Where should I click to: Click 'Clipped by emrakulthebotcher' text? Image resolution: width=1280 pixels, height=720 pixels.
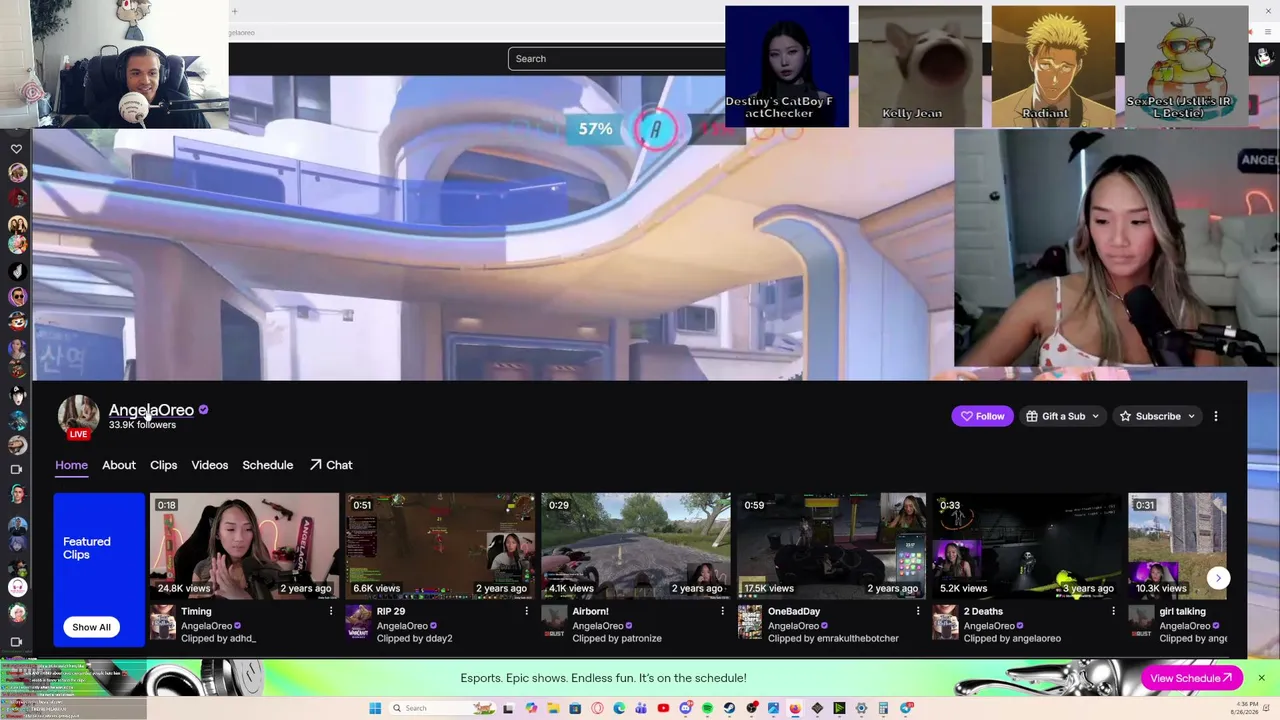pyautogui.click(x=833, y=639)
